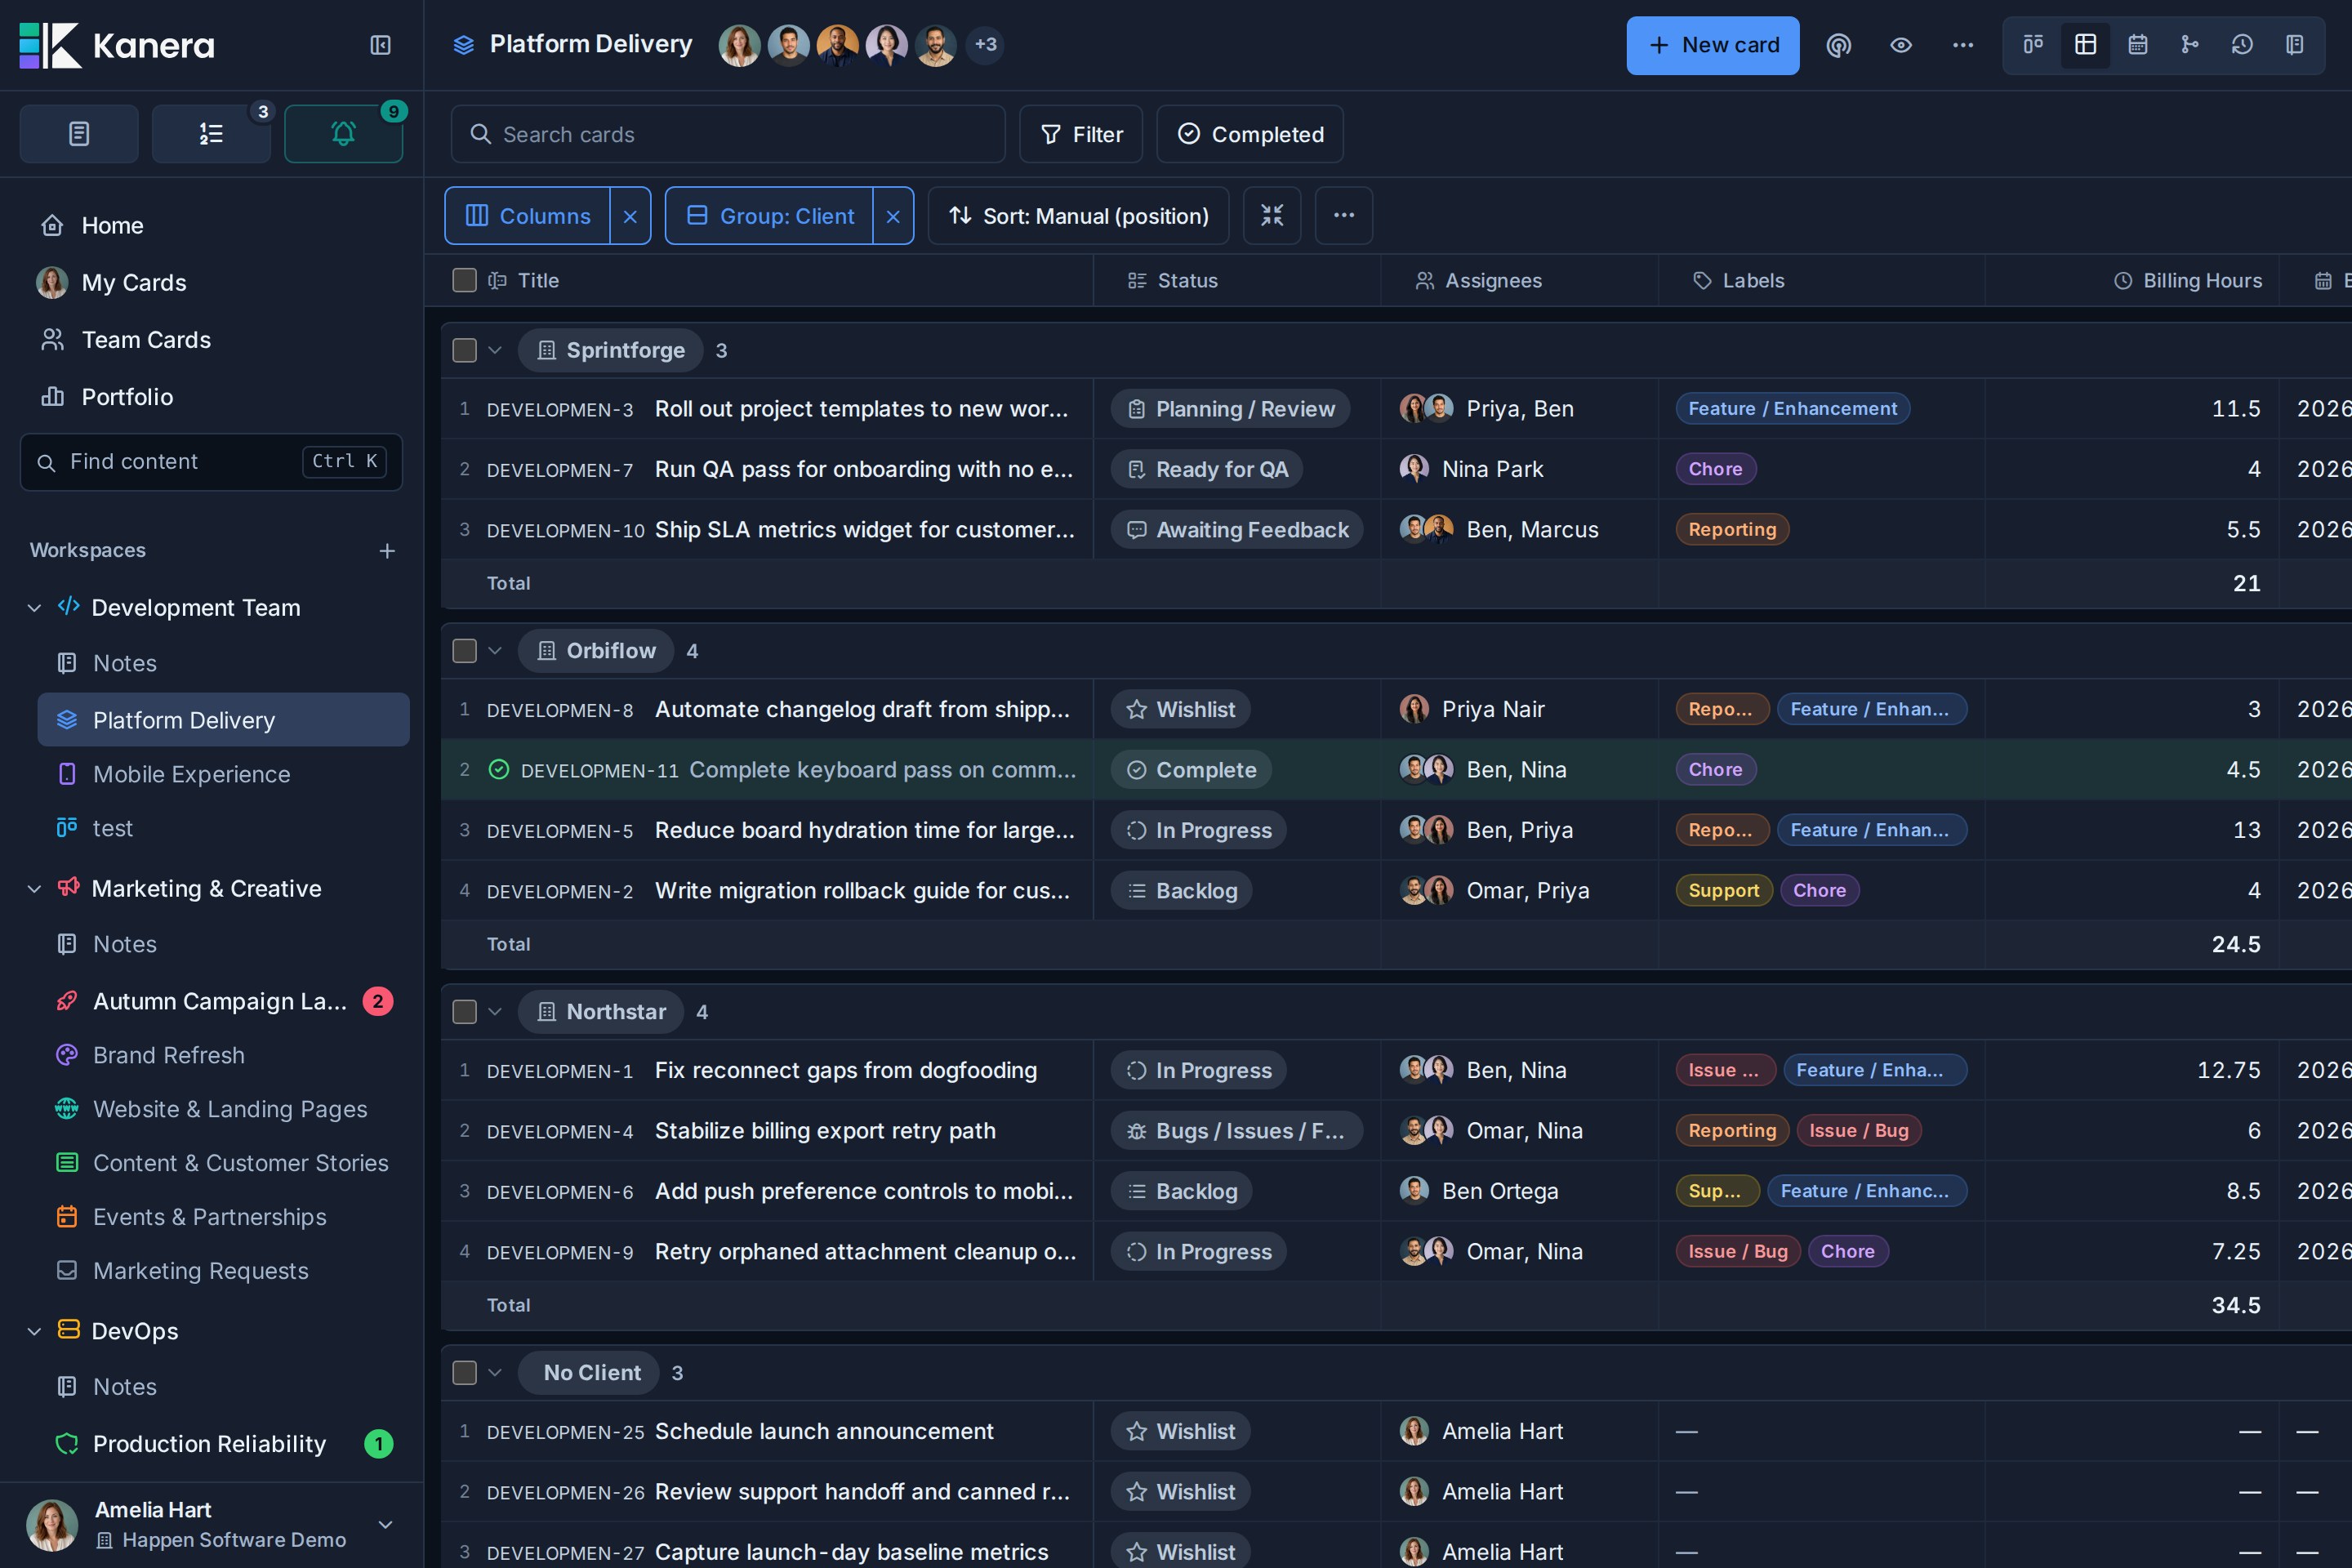The height and width of the screenshot is (1568, 2352).
Task: Tick the select-all checkbox beside Title
Action: coord(464,281)
